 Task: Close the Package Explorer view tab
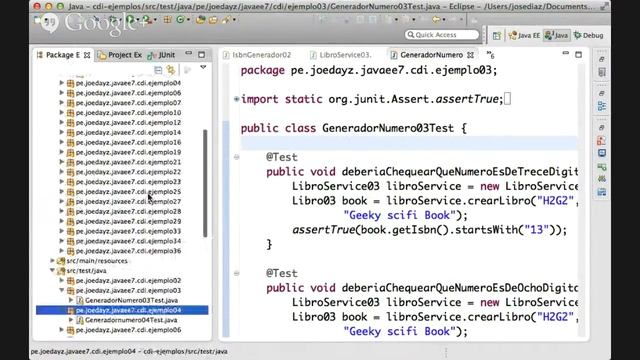tap(87, 55)
